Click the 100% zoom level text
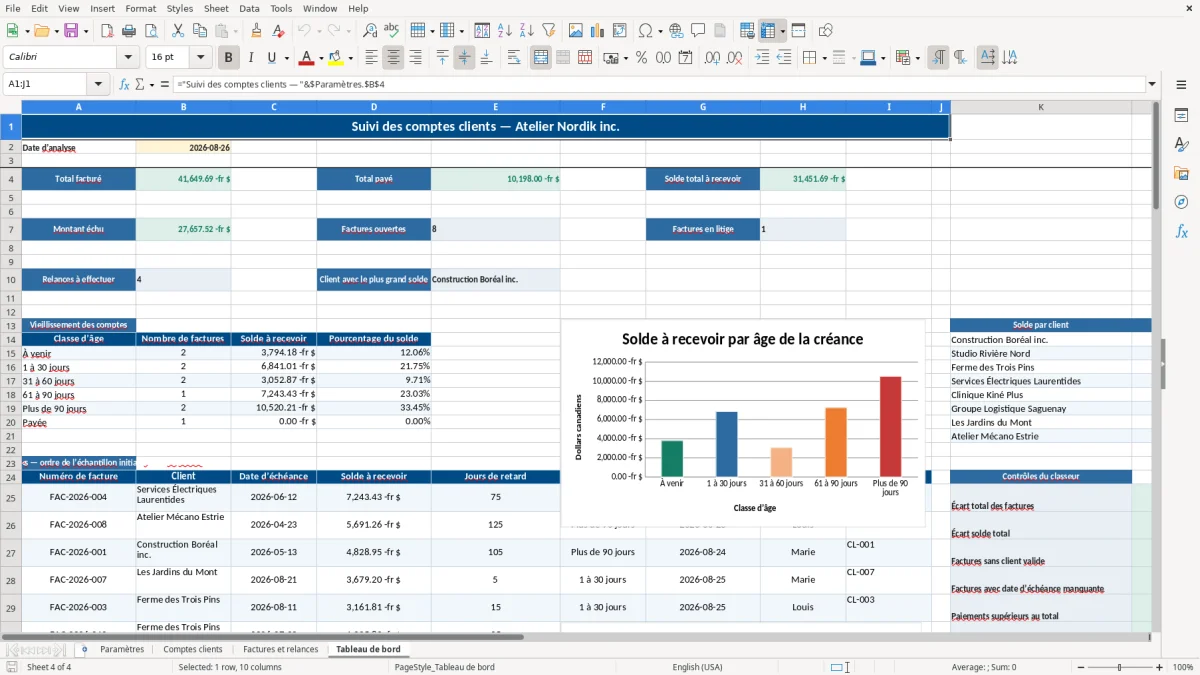The height and width of the screenshot is (675, 1200). coord(1183,667)
